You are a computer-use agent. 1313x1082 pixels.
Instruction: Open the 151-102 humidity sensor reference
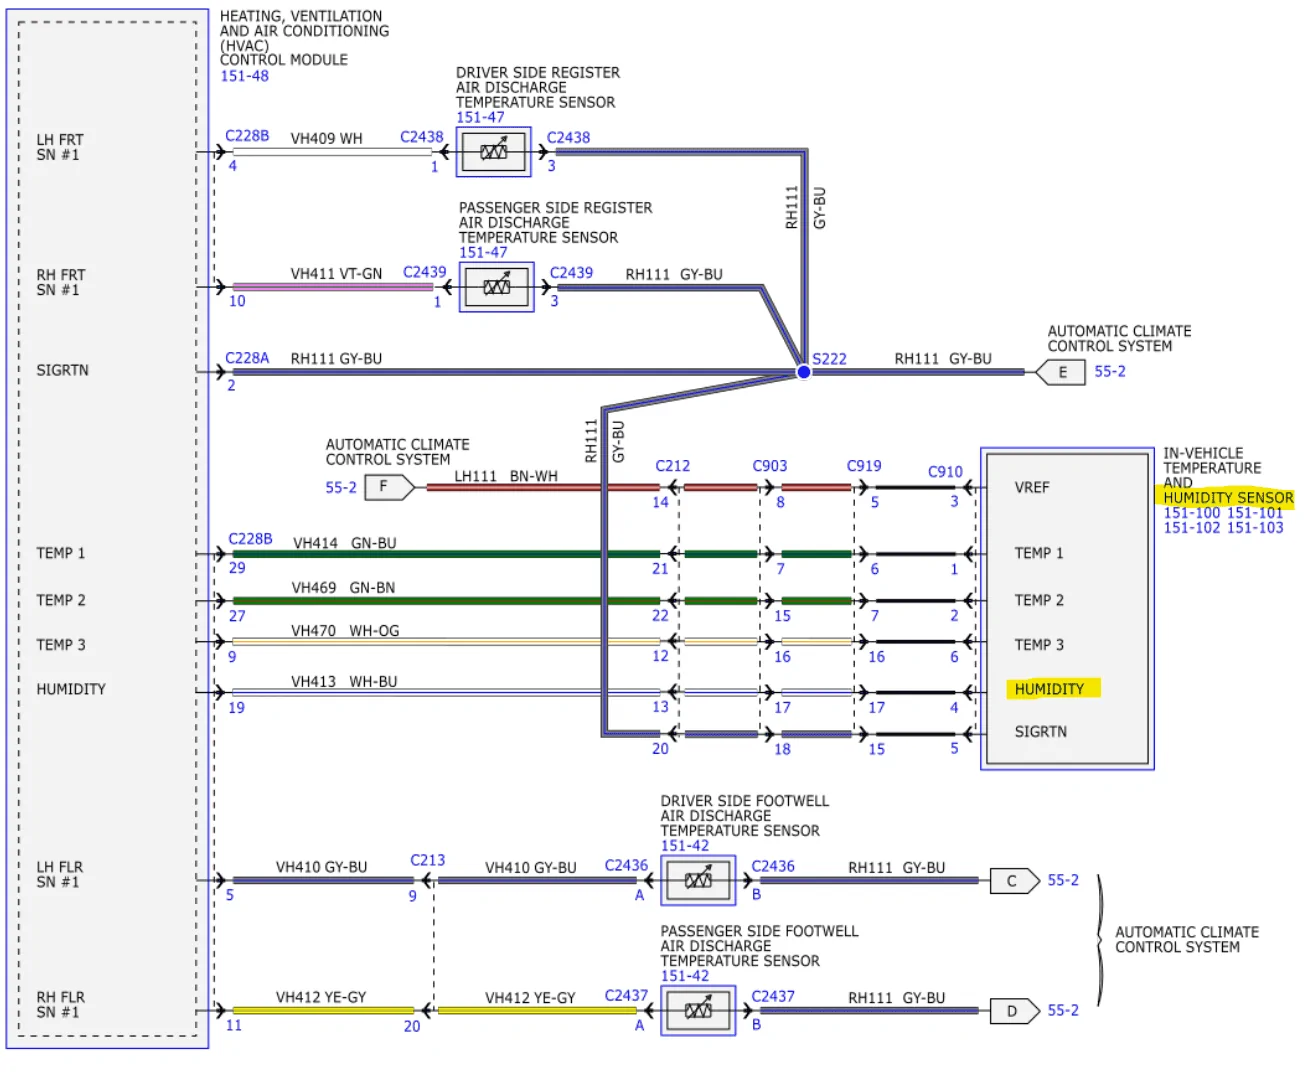(x=1191, y=528)
